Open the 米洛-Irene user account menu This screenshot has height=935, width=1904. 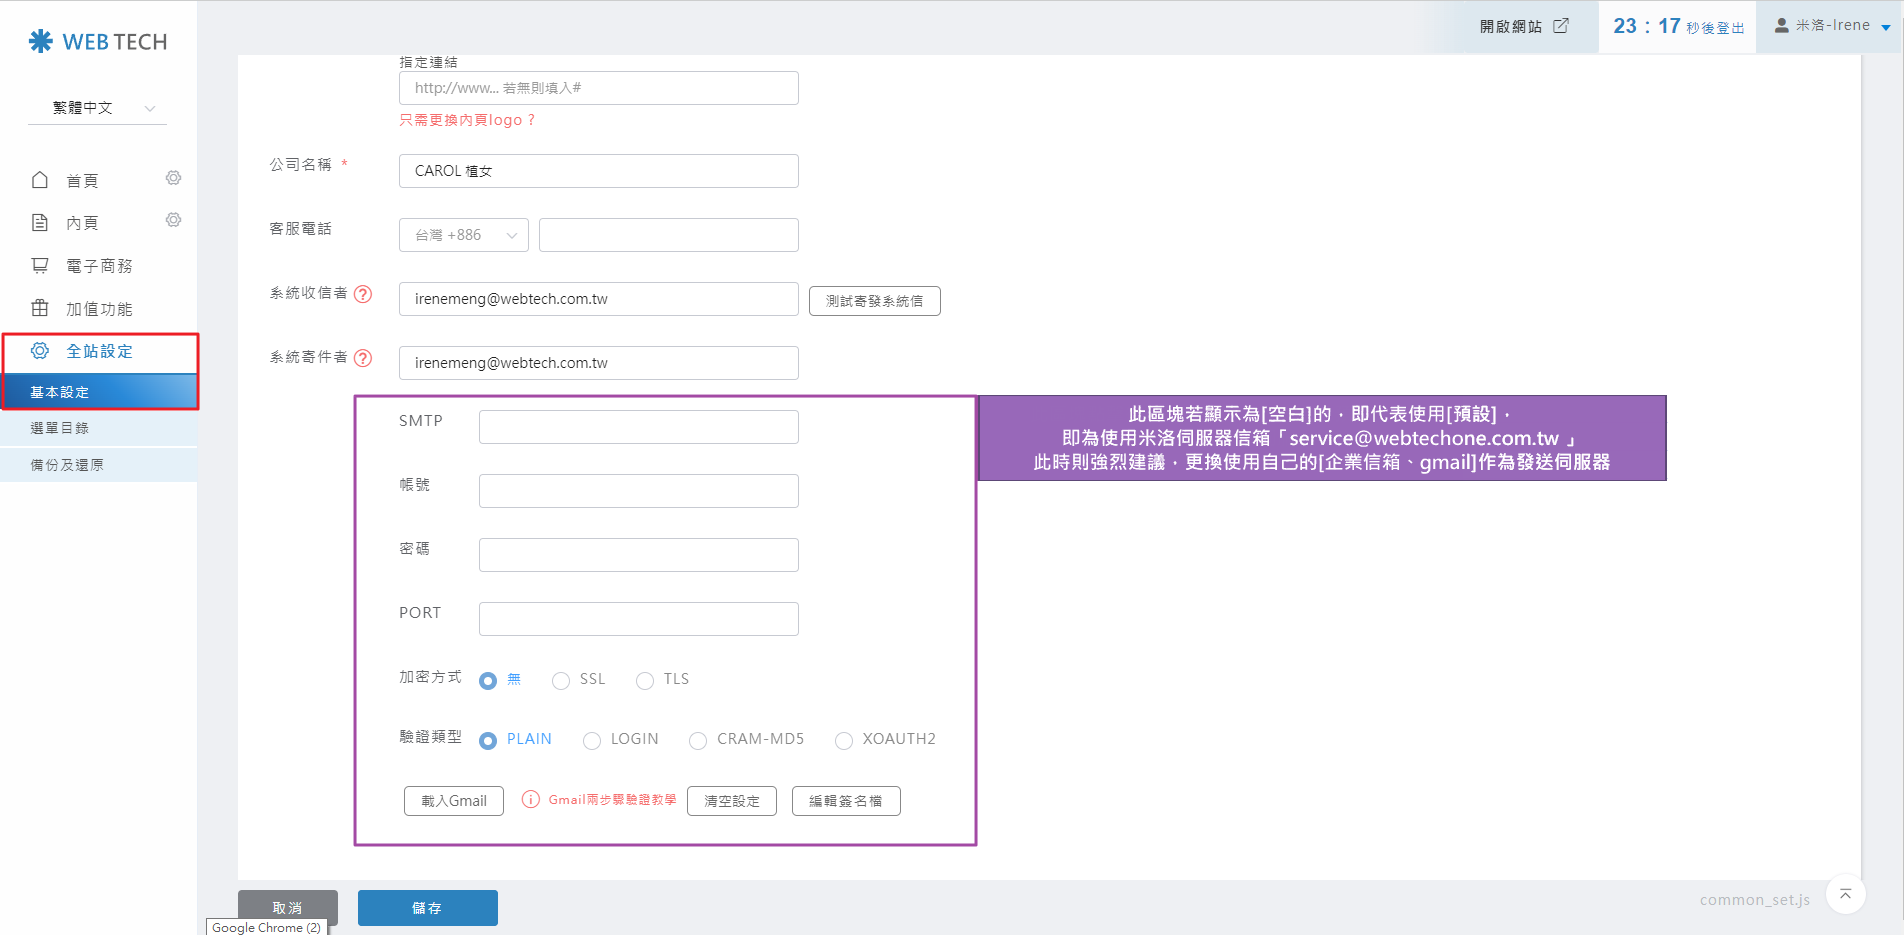[x=1831, y=26]
